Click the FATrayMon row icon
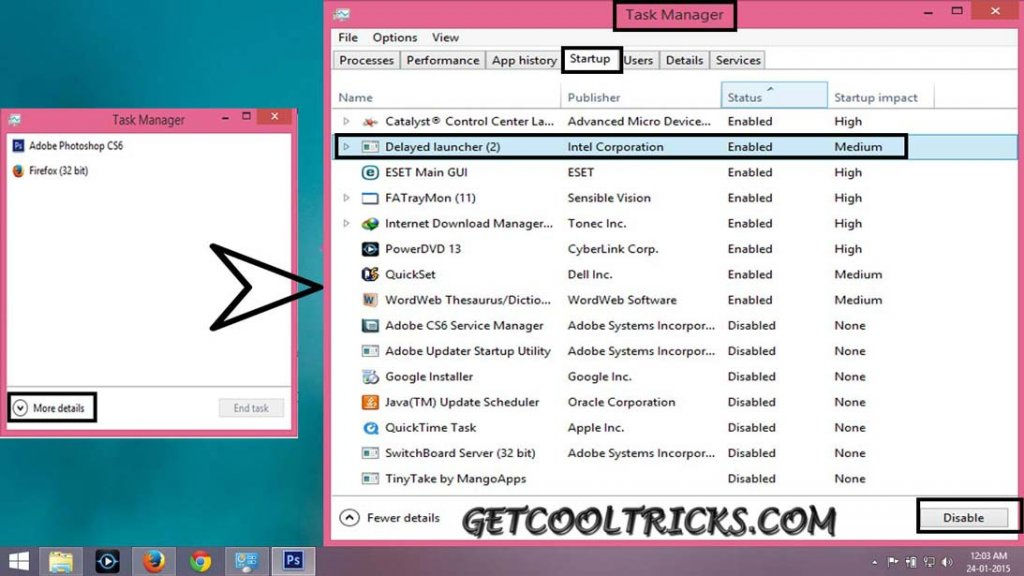The height and width of the screenshot is (576, 1024). coord(370,198)
